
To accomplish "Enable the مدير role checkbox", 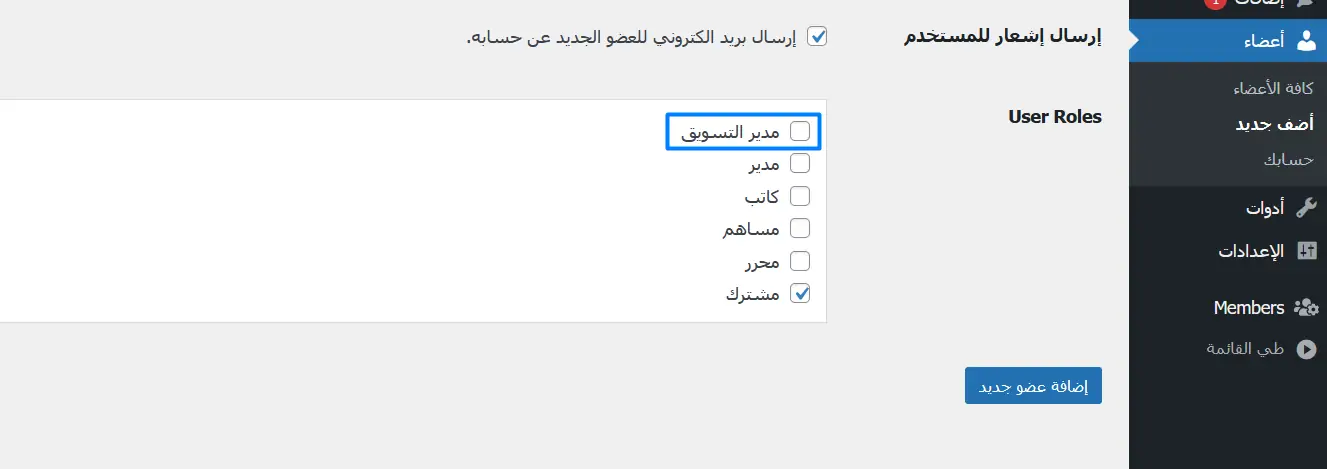I will point(800,163).
